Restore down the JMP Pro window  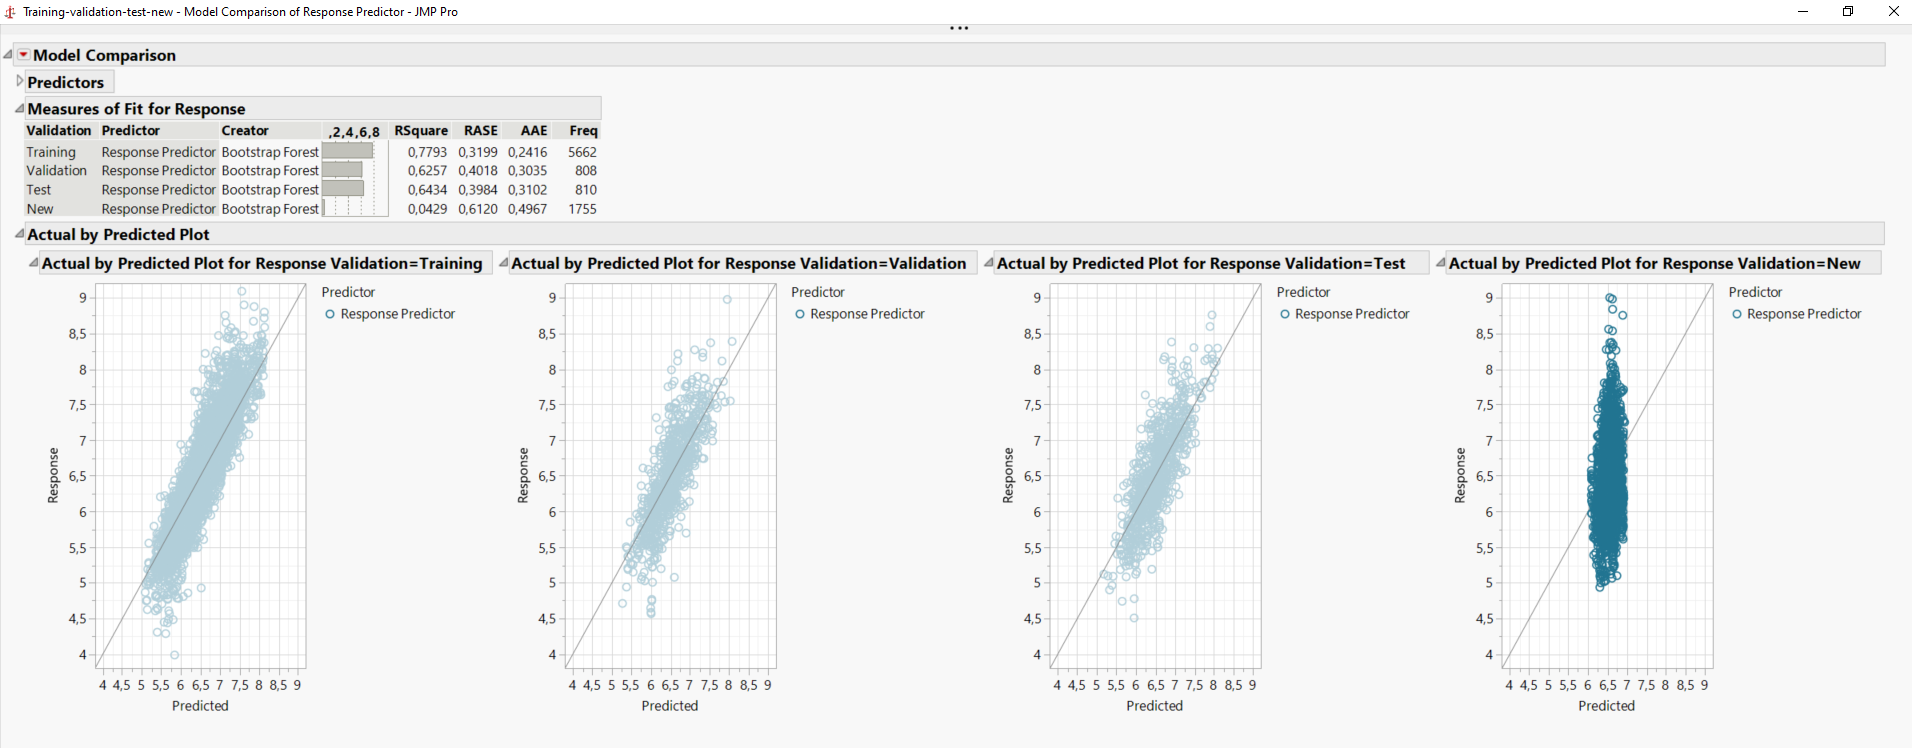click(1848, 12)
